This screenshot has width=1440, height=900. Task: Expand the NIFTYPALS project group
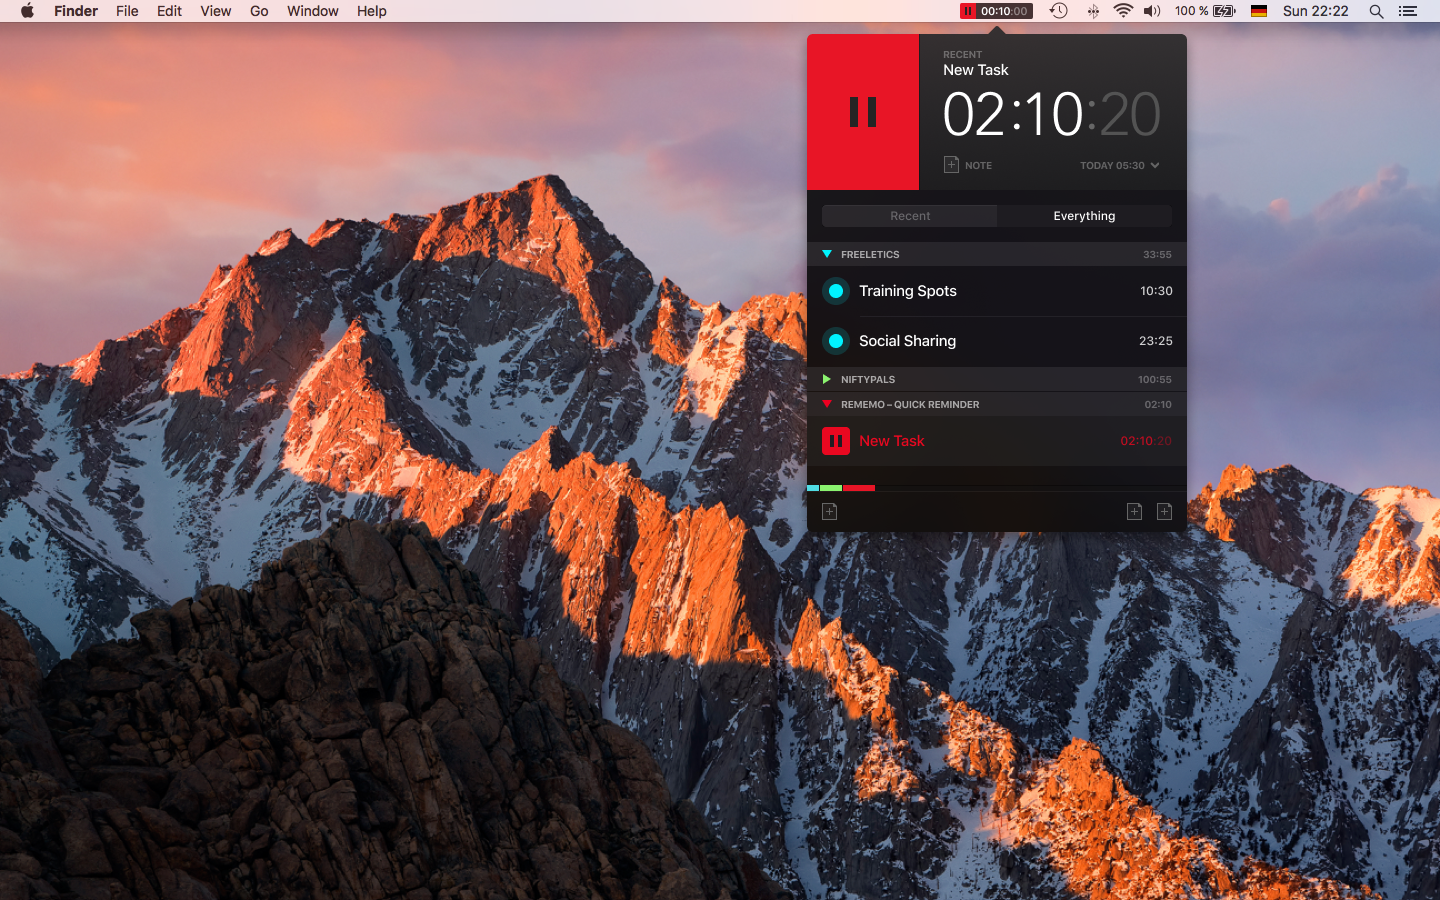tap(827, 379)
